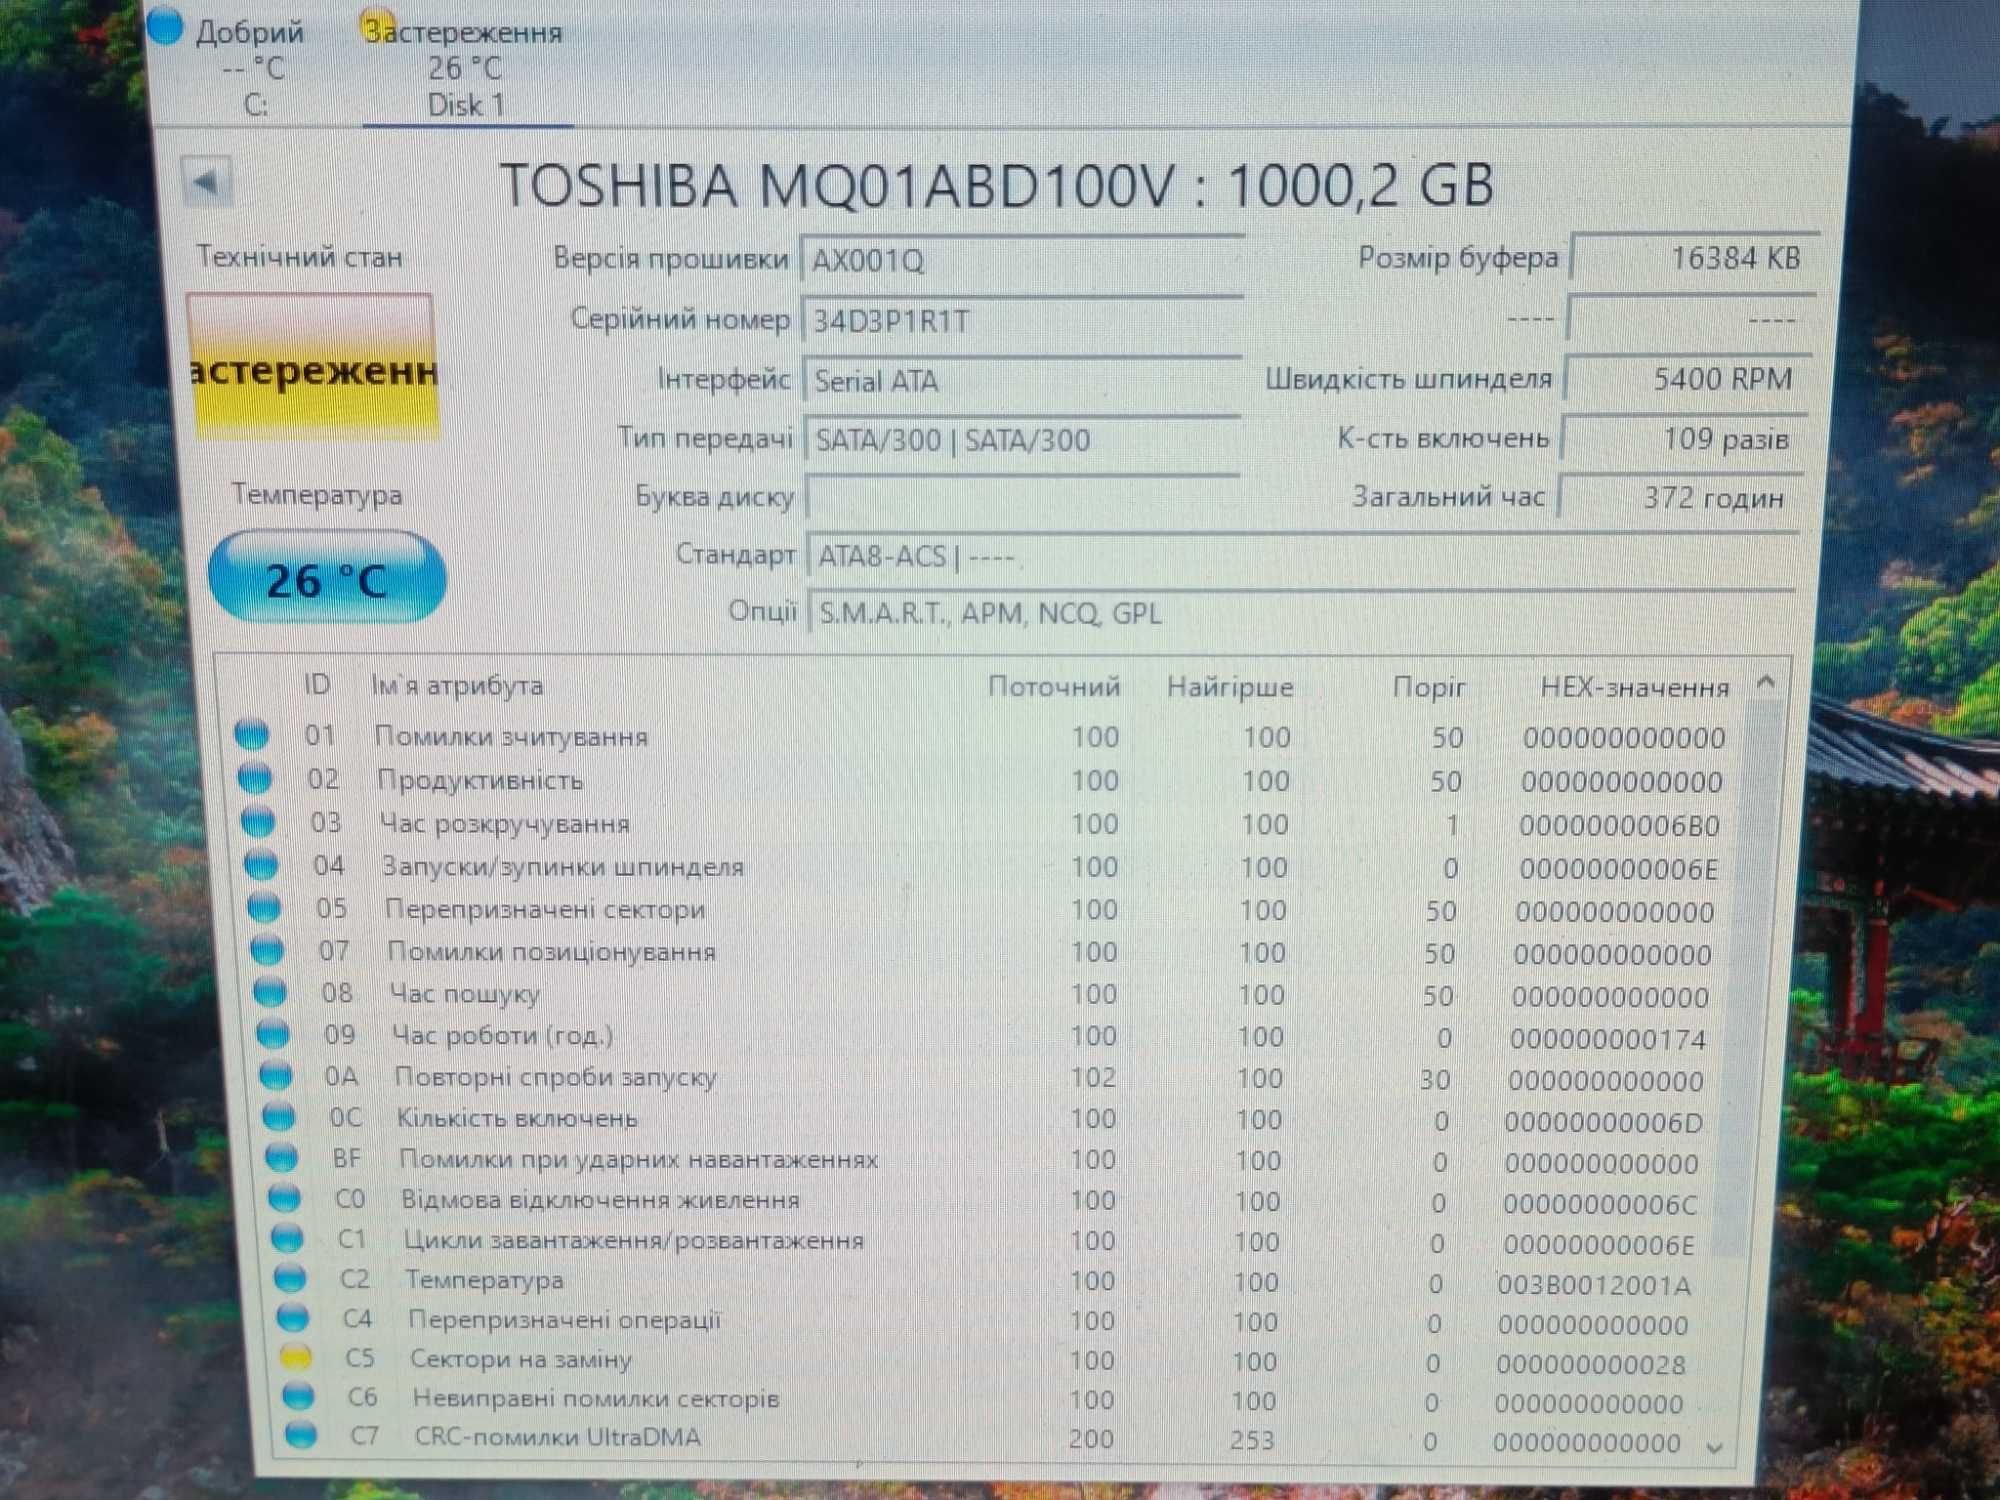
Task: Click the firmware field AX001Q
Action: pos(1021,261)
